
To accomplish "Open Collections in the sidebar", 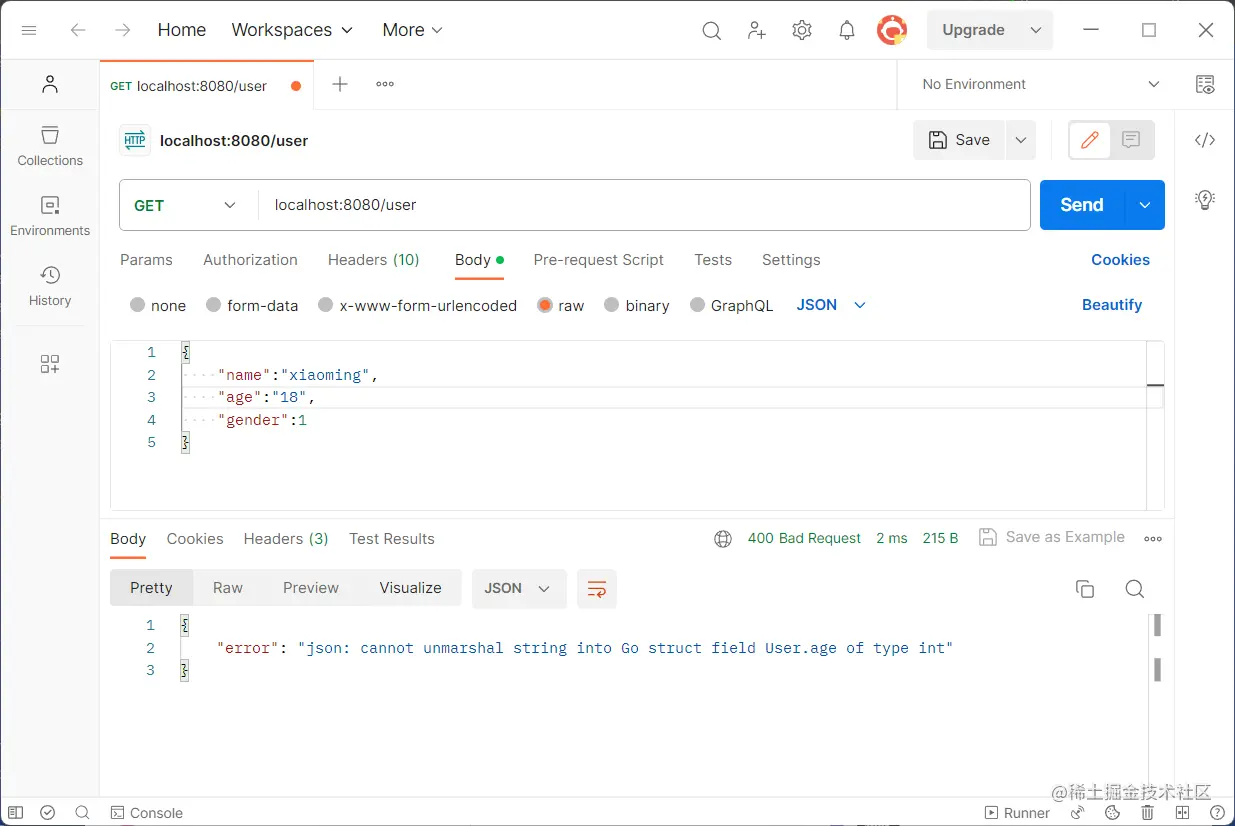I will (x=50, y=146).
